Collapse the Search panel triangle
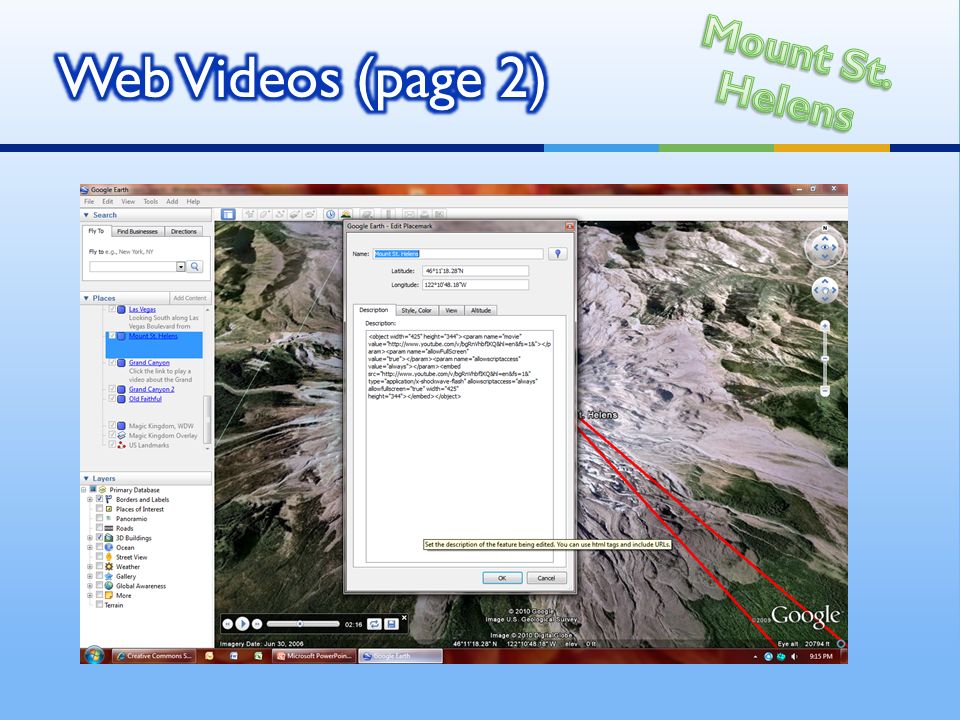960x720 pixels. [x=86, y=215]
